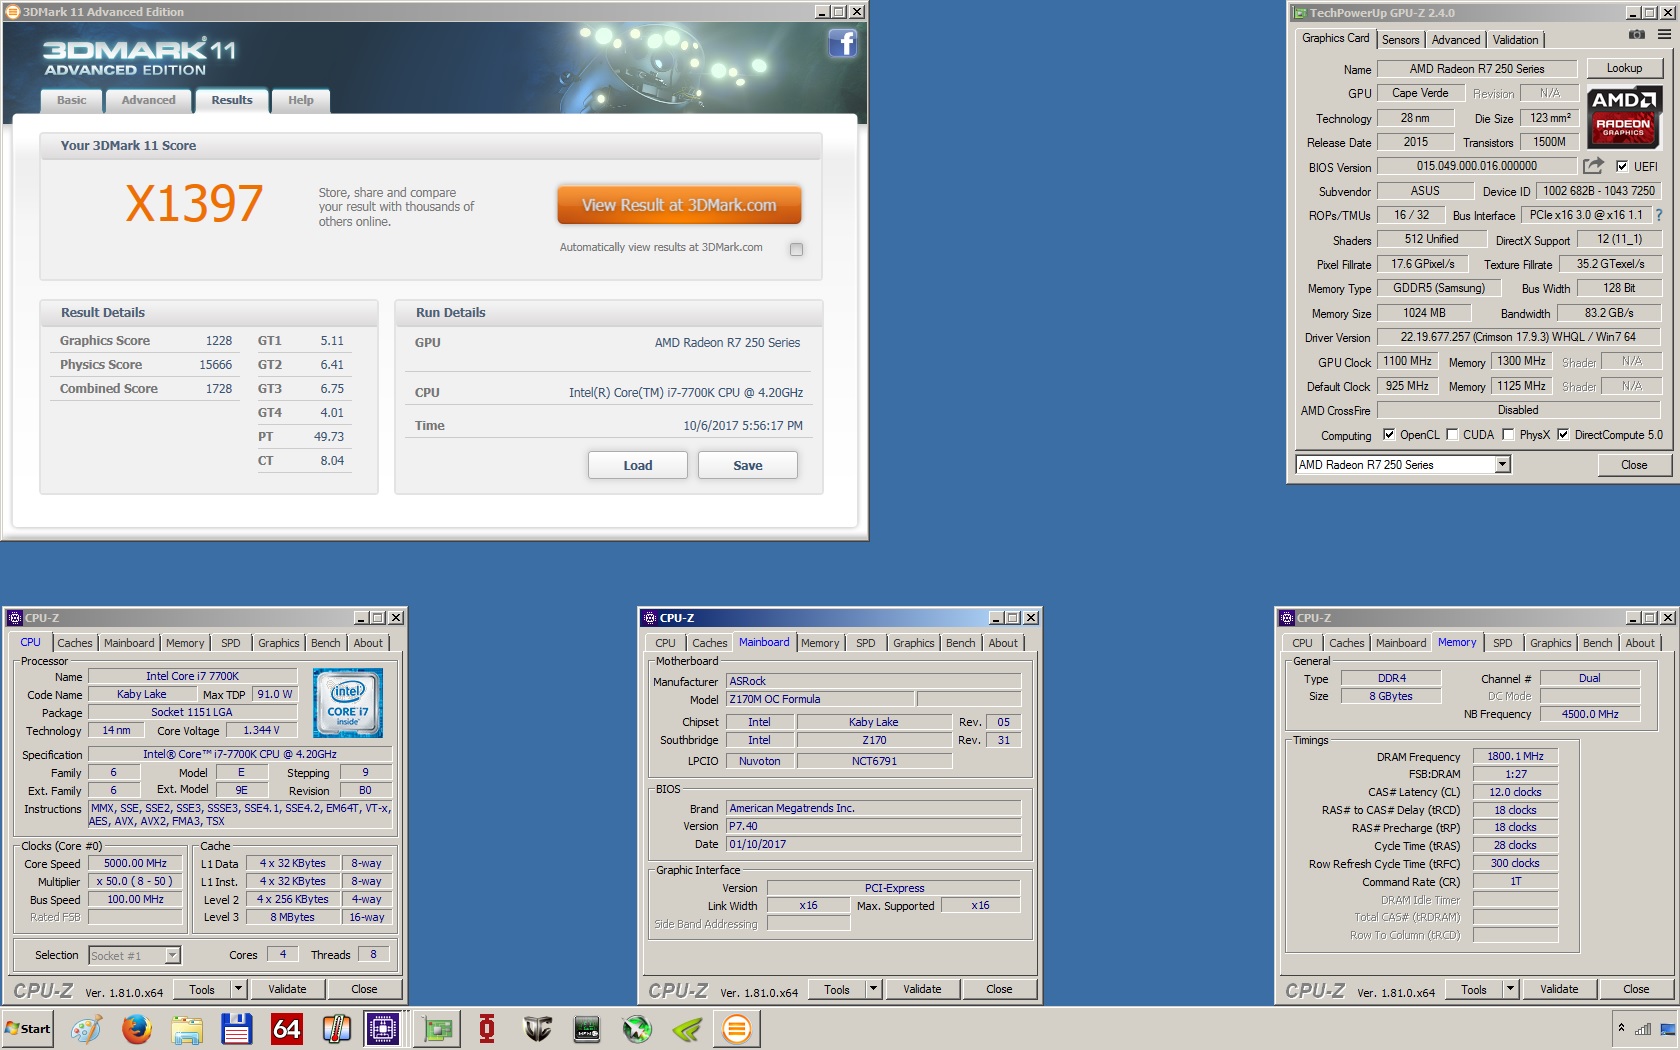Take a screenshot with GPU-Z camera icon
Image resolution: width=1680 pixels, height=1050 pixels.
1636,34
